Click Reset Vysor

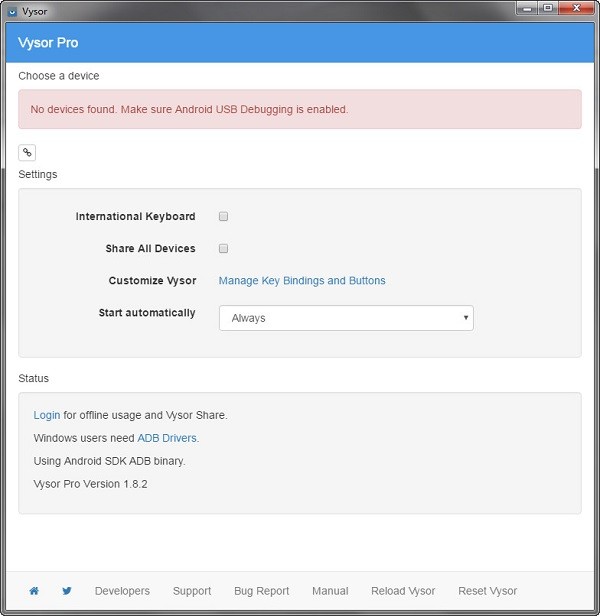(x=488, y=591)
